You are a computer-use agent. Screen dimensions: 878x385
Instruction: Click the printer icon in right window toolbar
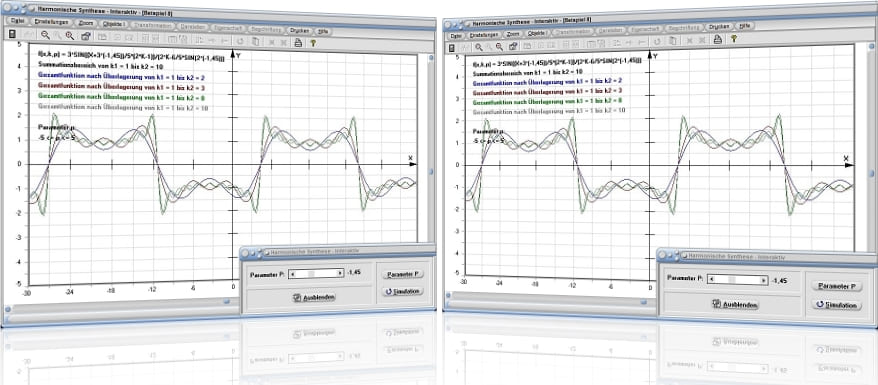pos(717,39)
